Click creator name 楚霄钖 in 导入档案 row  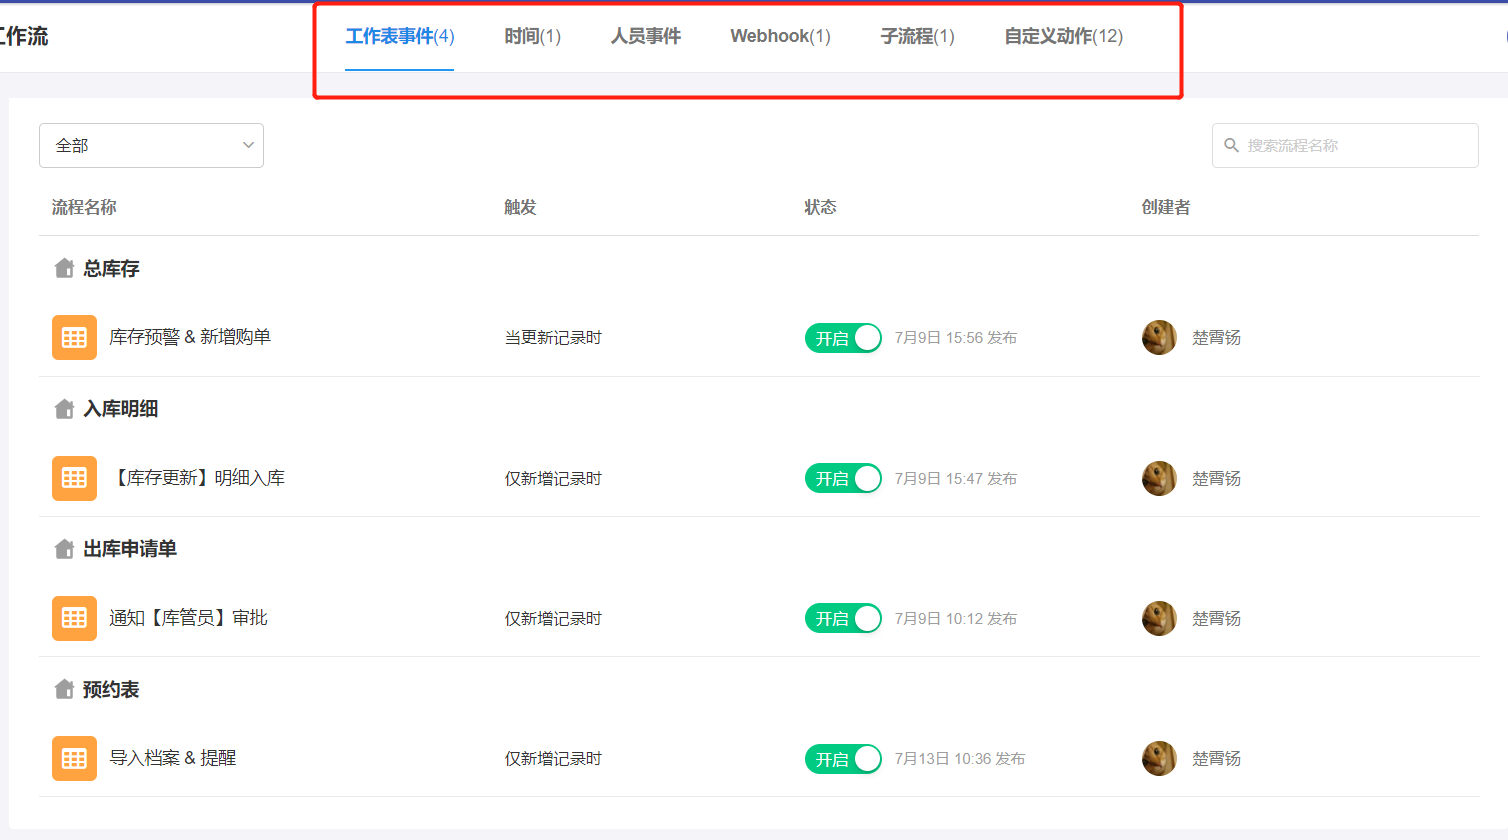(x=1216, y=759)
